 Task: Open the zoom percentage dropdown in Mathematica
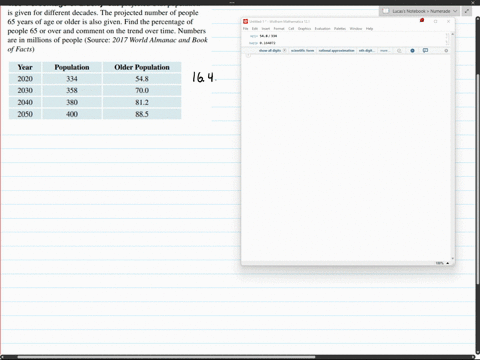(x=442, y=263)
